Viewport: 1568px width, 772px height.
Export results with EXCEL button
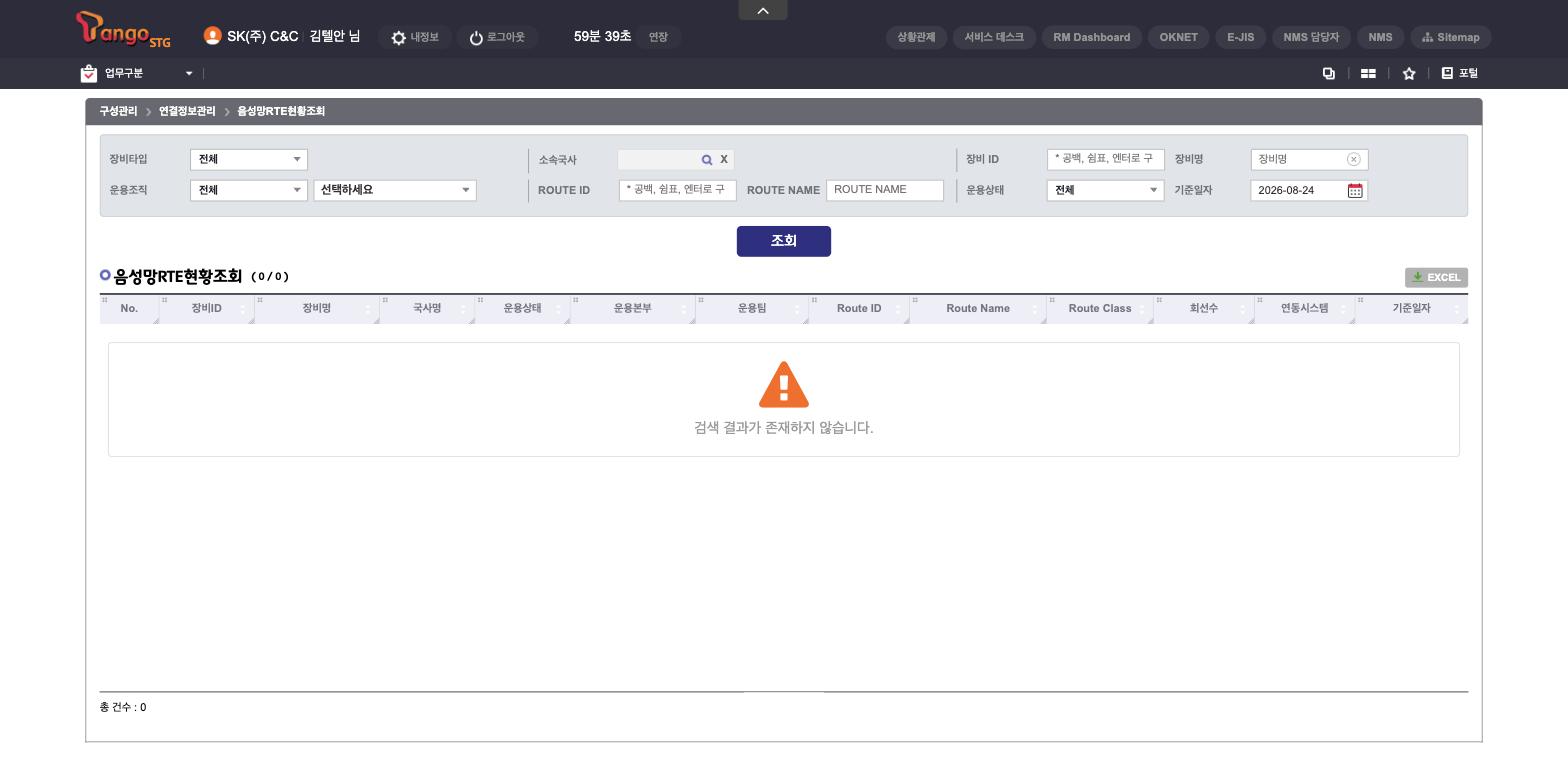click(x=1436, y=277)
